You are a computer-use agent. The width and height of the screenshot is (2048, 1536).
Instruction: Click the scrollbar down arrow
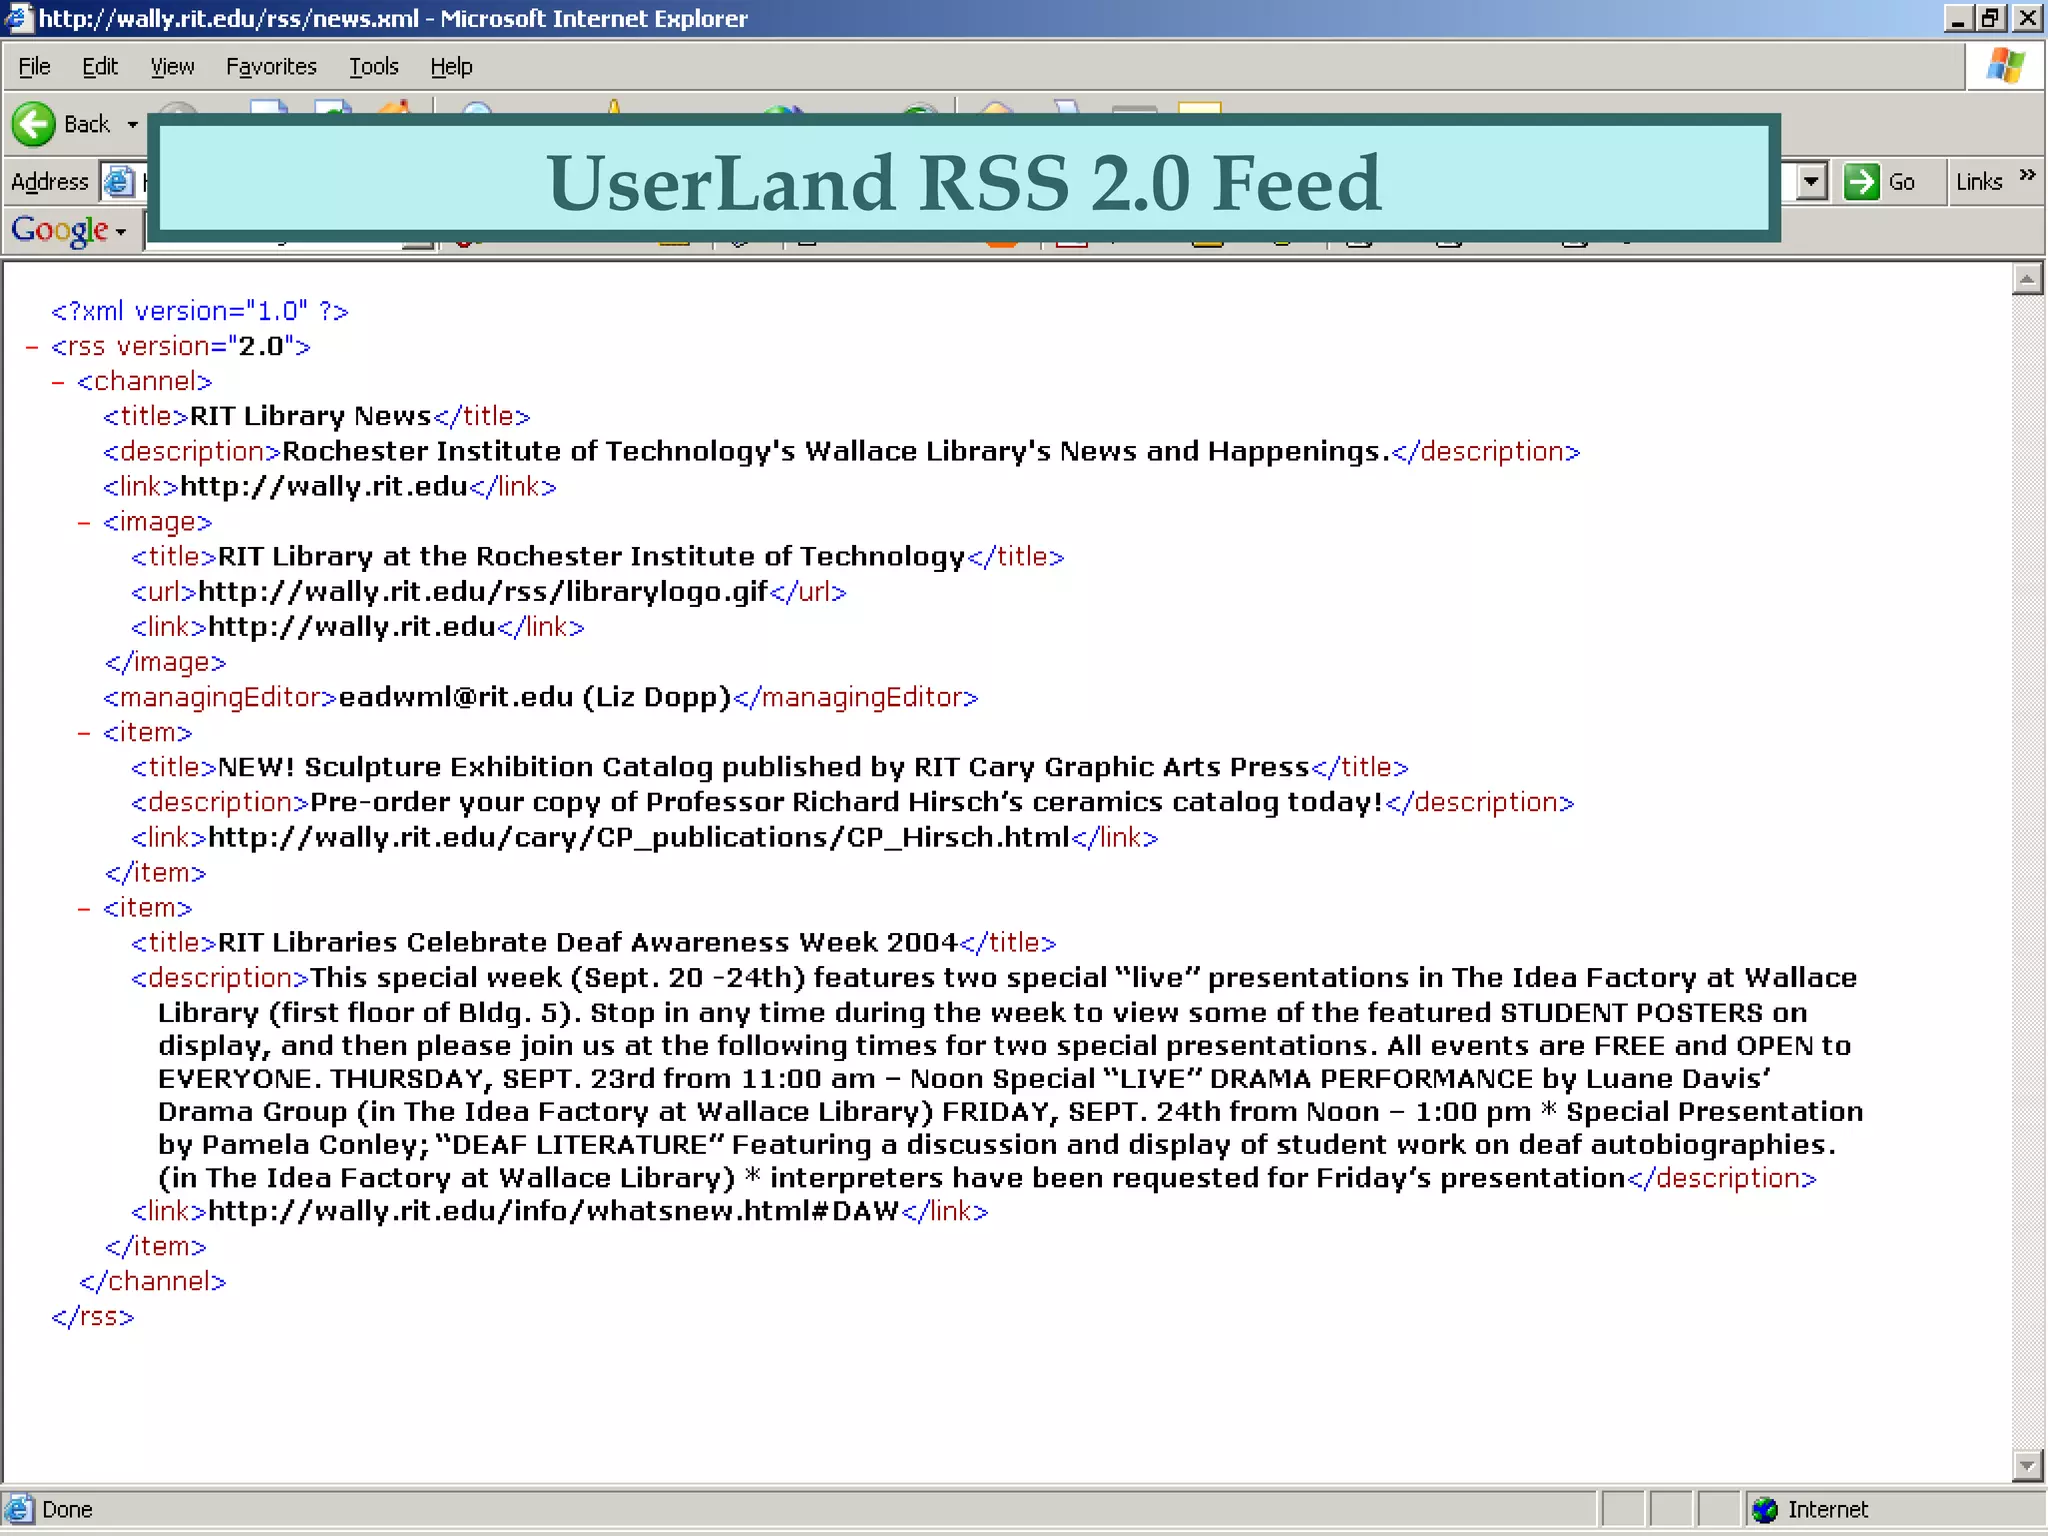click(x=2027, y=1466)
